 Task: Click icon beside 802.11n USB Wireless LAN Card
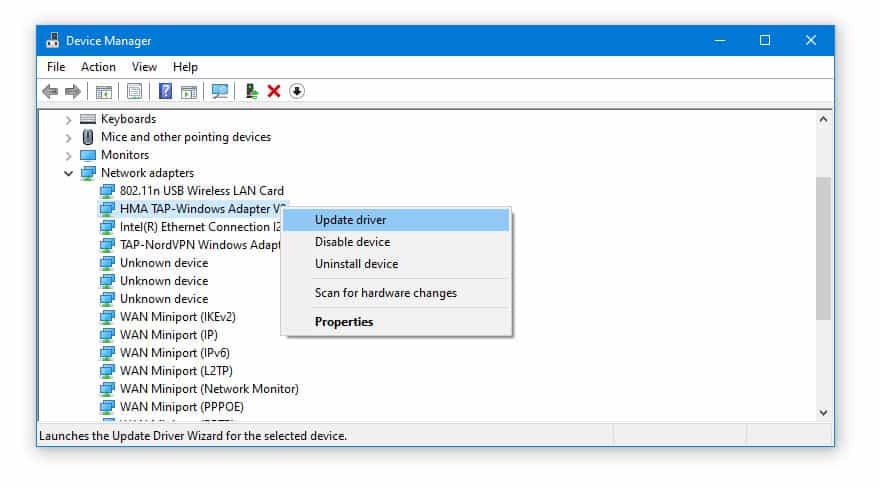coord(107,191)
